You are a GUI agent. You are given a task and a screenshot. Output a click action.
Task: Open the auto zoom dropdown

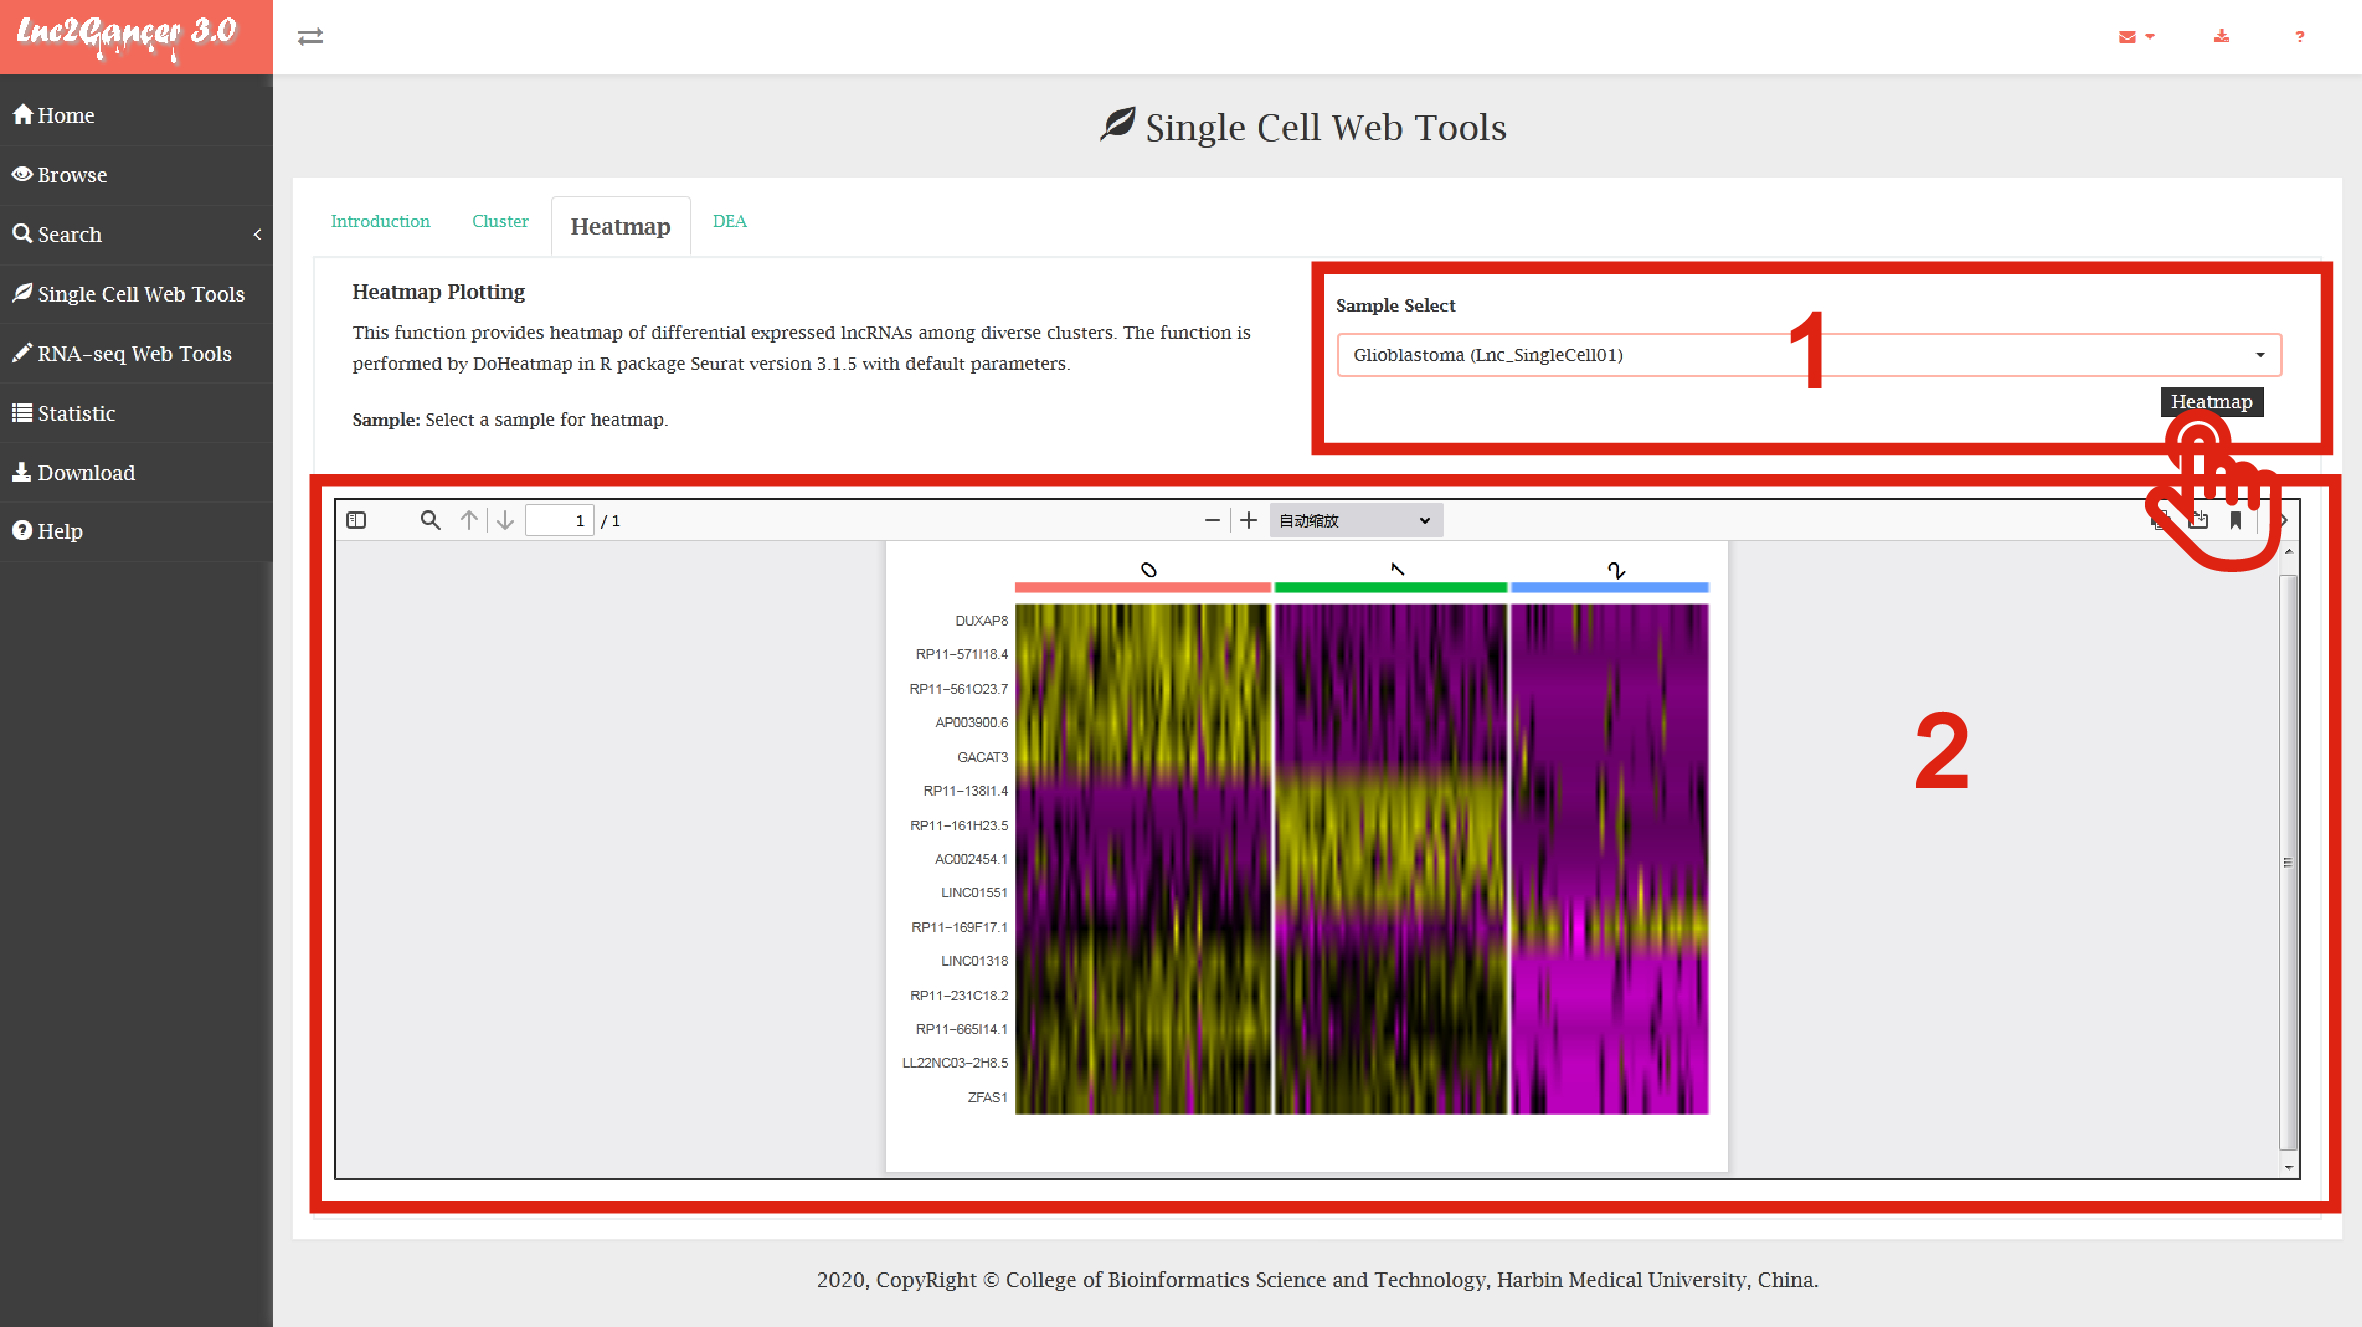click(1355, 520)
